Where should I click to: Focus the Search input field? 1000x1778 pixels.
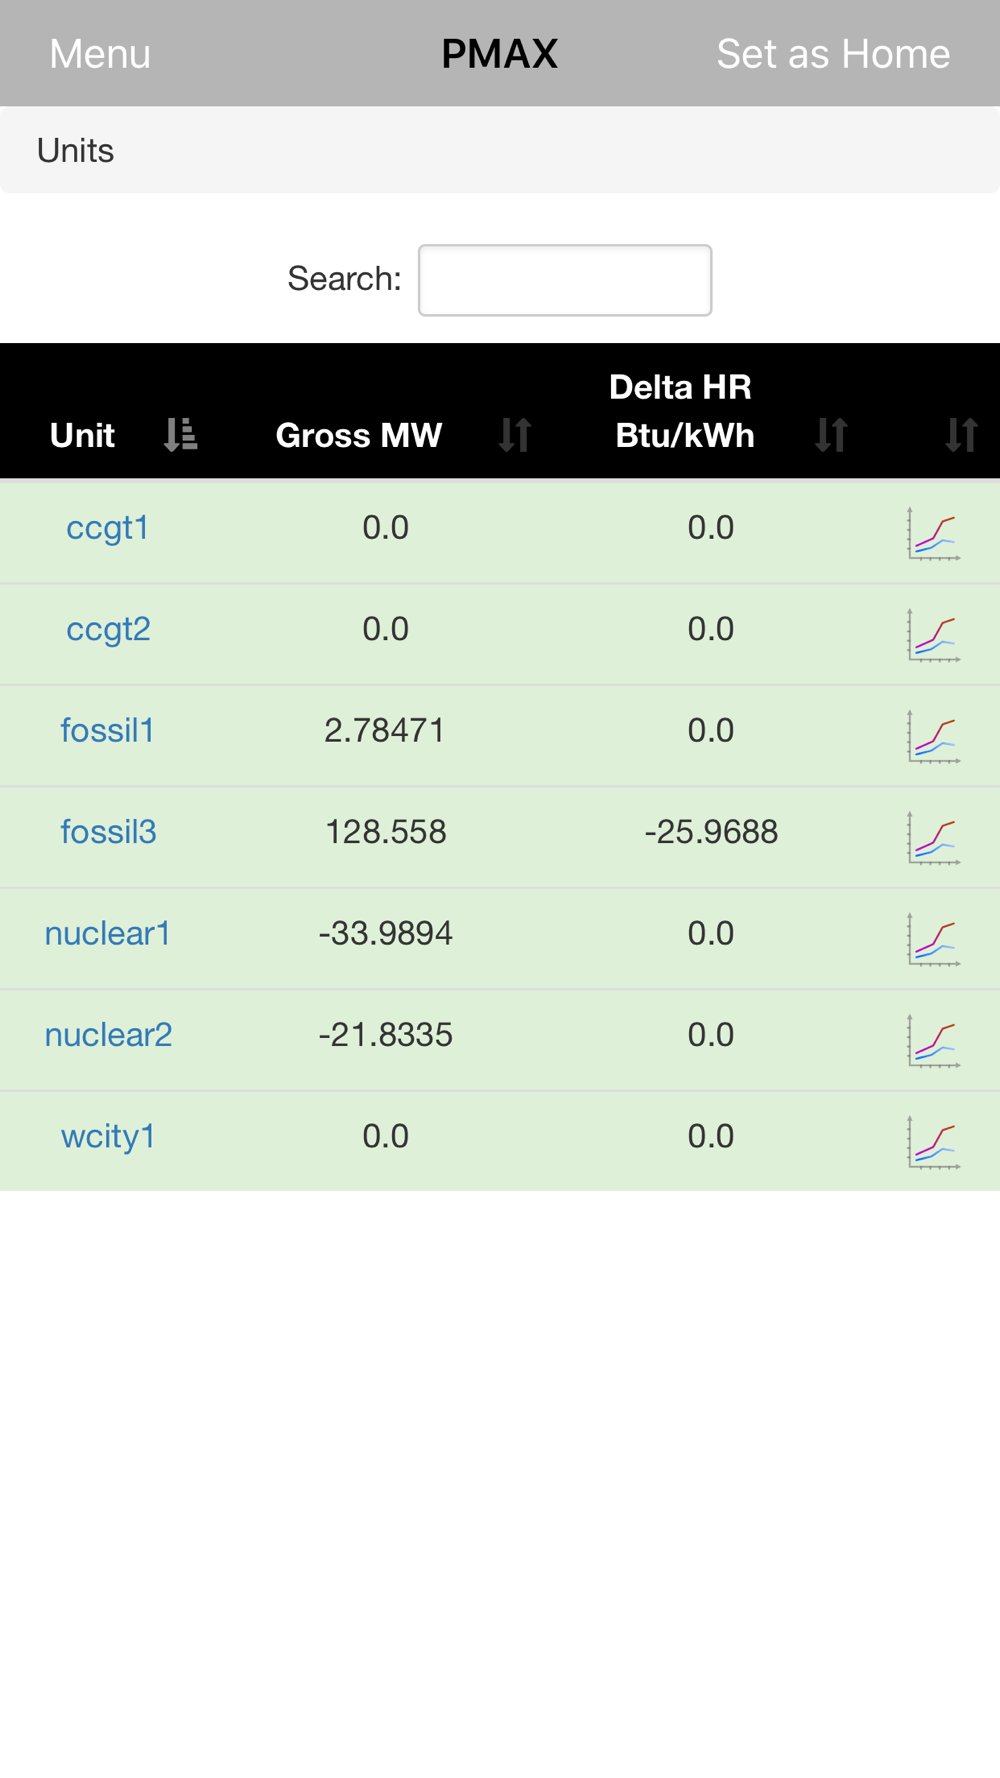pyautogui.click(x=565, y=280)
